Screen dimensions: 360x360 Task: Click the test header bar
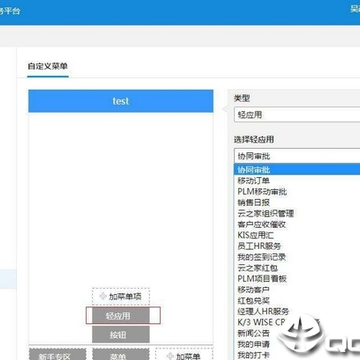pyautogui.click(x=121, y=101)
